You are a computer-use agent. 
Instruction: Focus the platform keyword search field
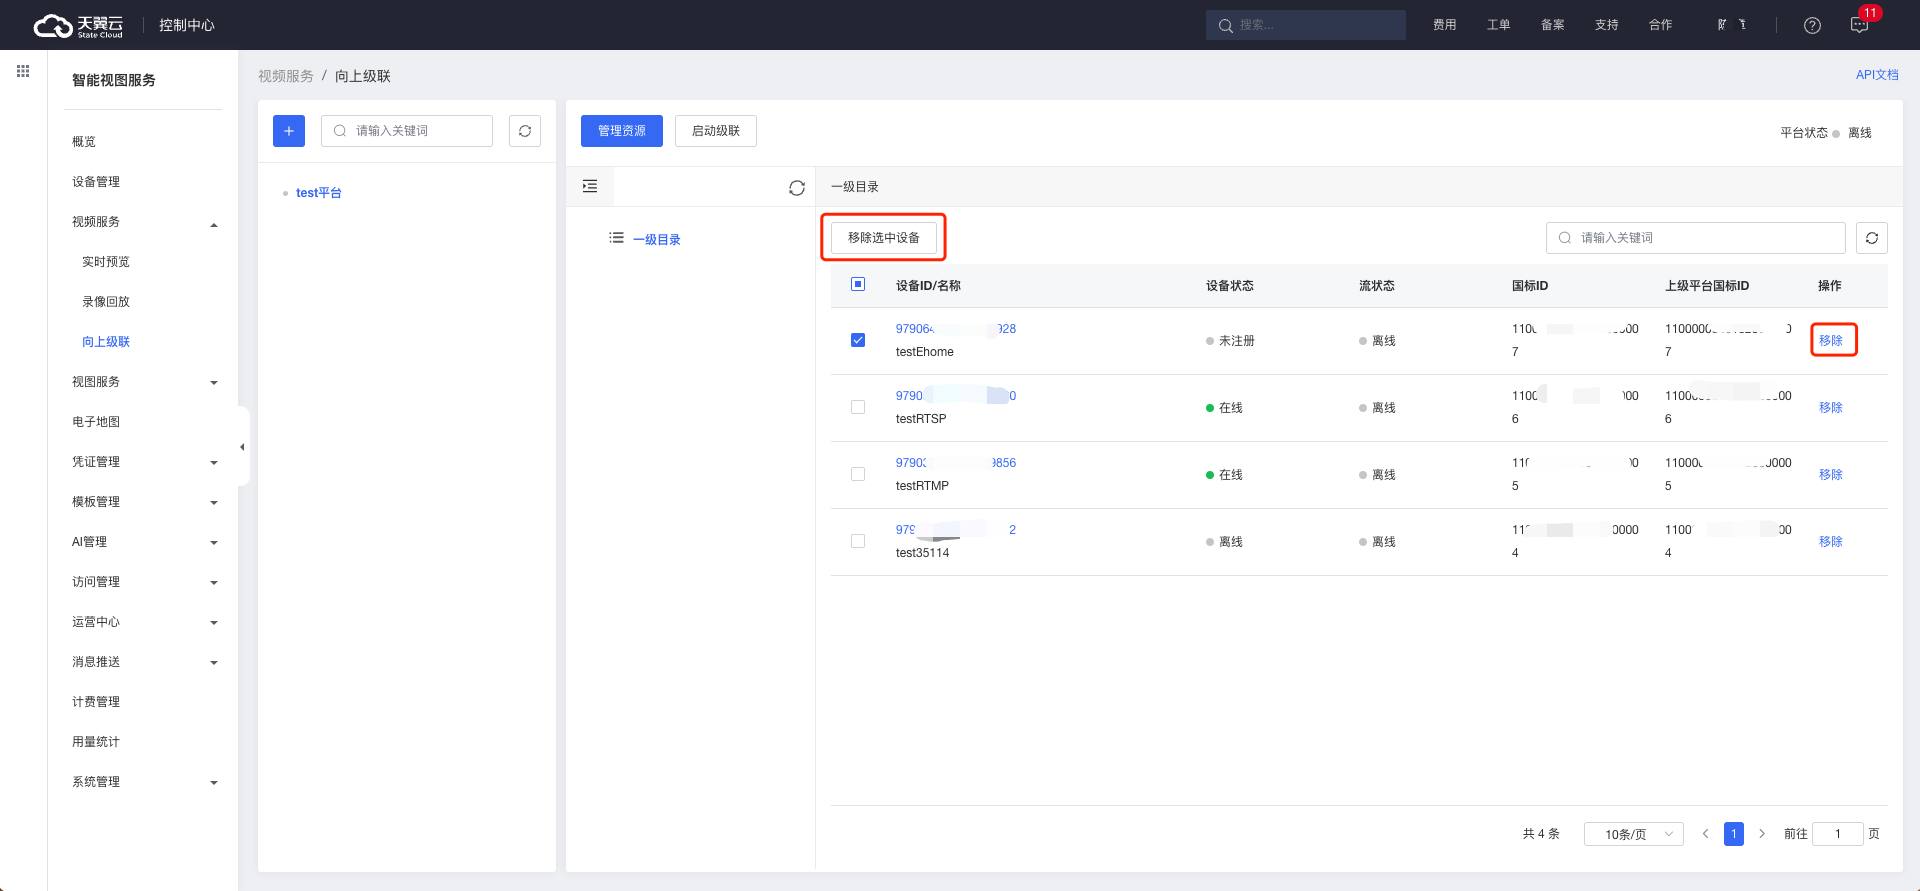[407, 131]
